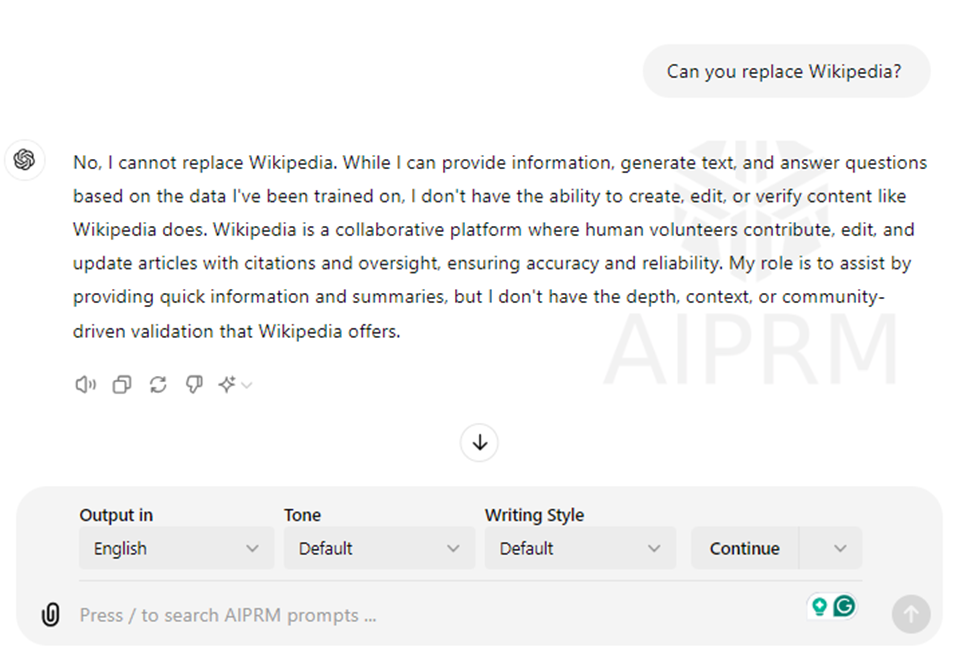975x655 pixels.
Task: Click the 'Writing Style' label
Action: (x=535, y=515)
